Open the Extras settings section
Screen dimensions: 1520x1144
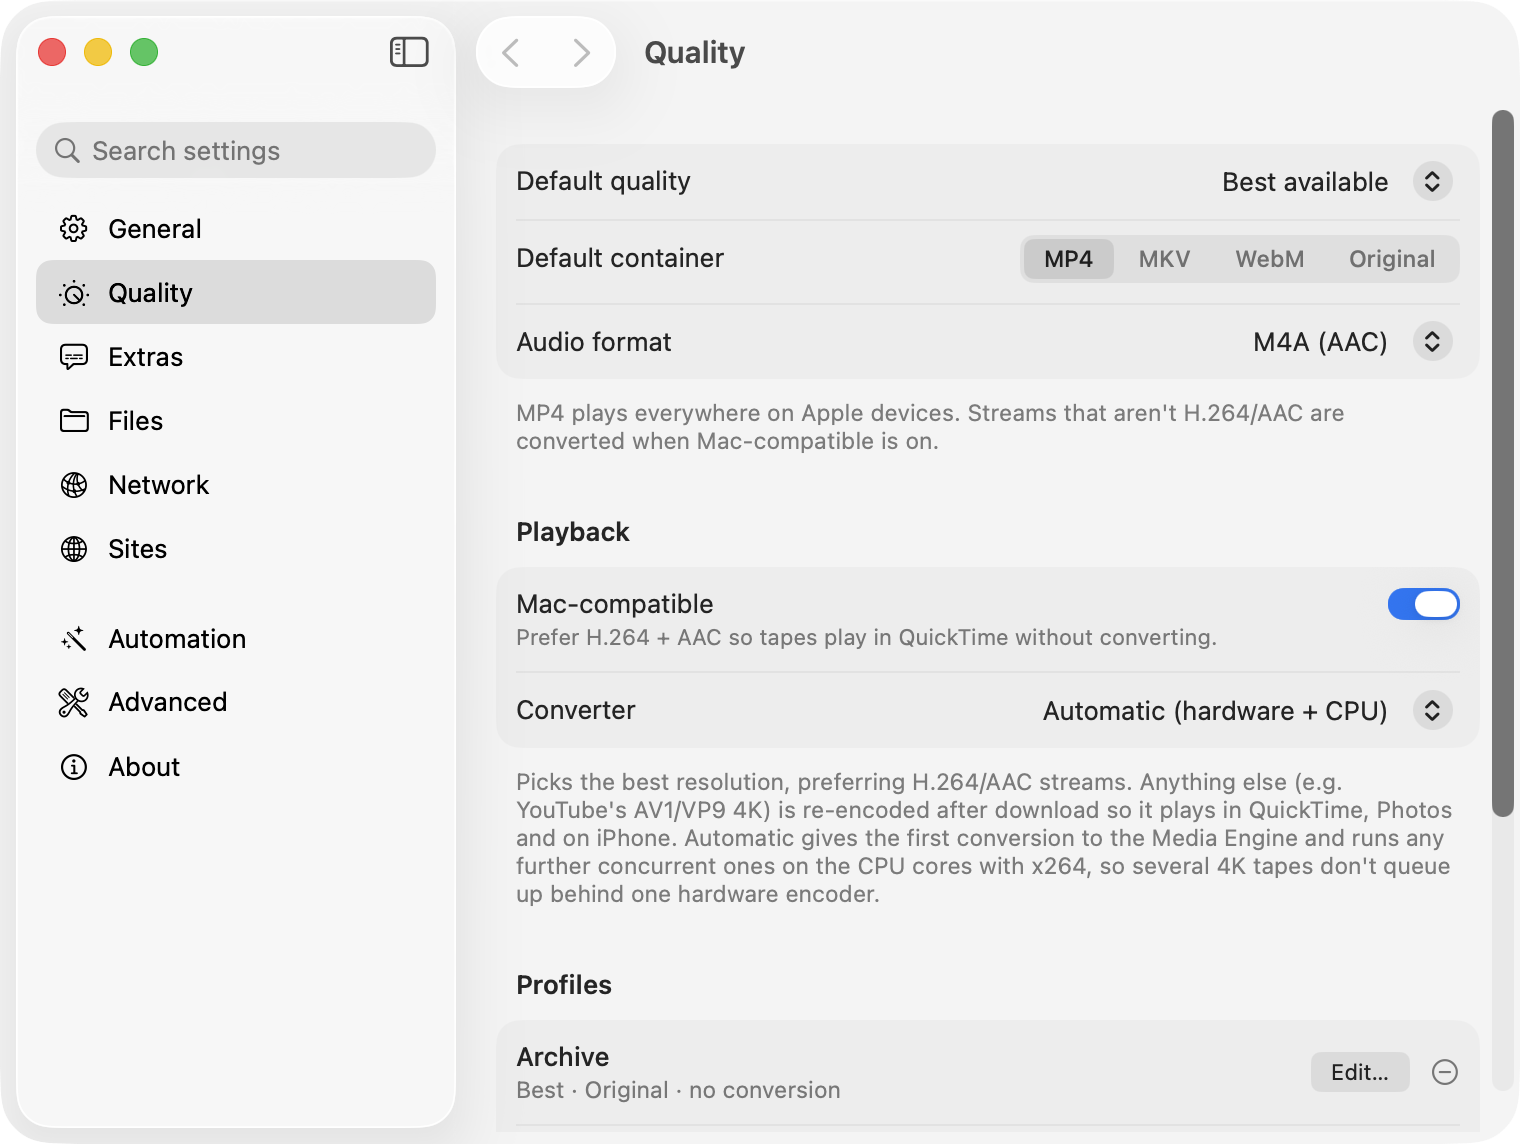236,357
